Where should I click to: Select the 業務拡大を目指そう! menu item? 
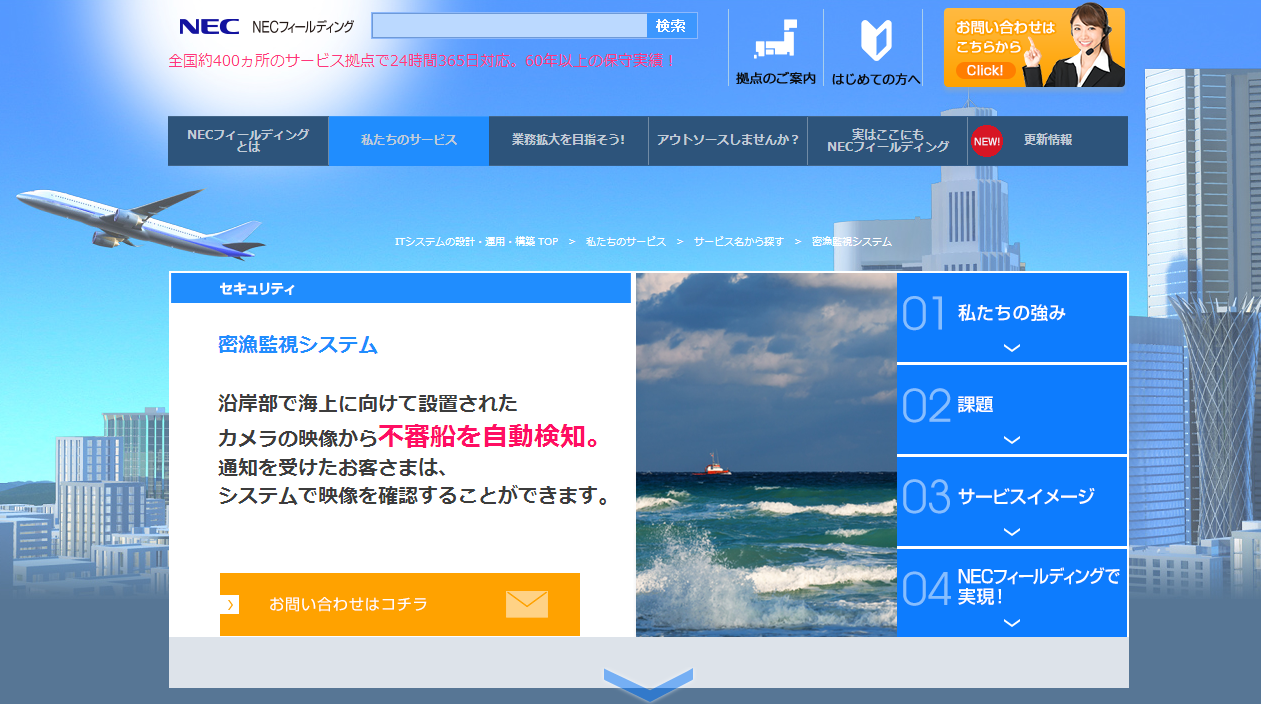coord(568,140)
